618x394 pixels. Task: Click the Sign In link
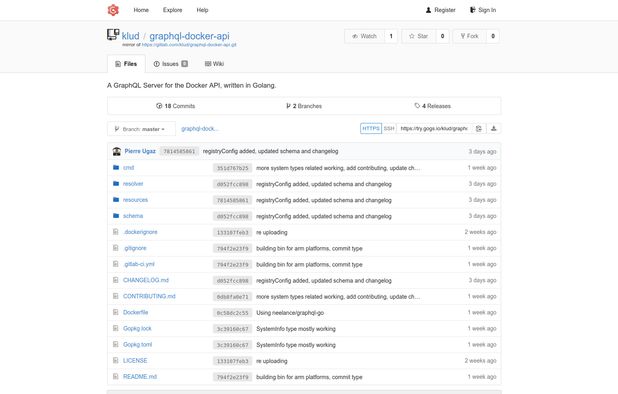click(483, 10)
